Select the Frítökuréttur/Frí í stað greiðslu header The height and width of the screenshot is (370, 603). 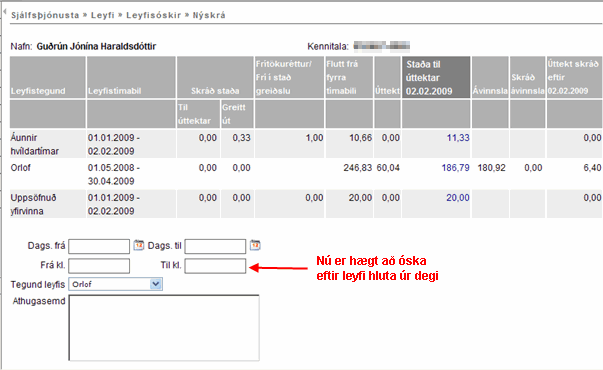(x=289, y=77)
